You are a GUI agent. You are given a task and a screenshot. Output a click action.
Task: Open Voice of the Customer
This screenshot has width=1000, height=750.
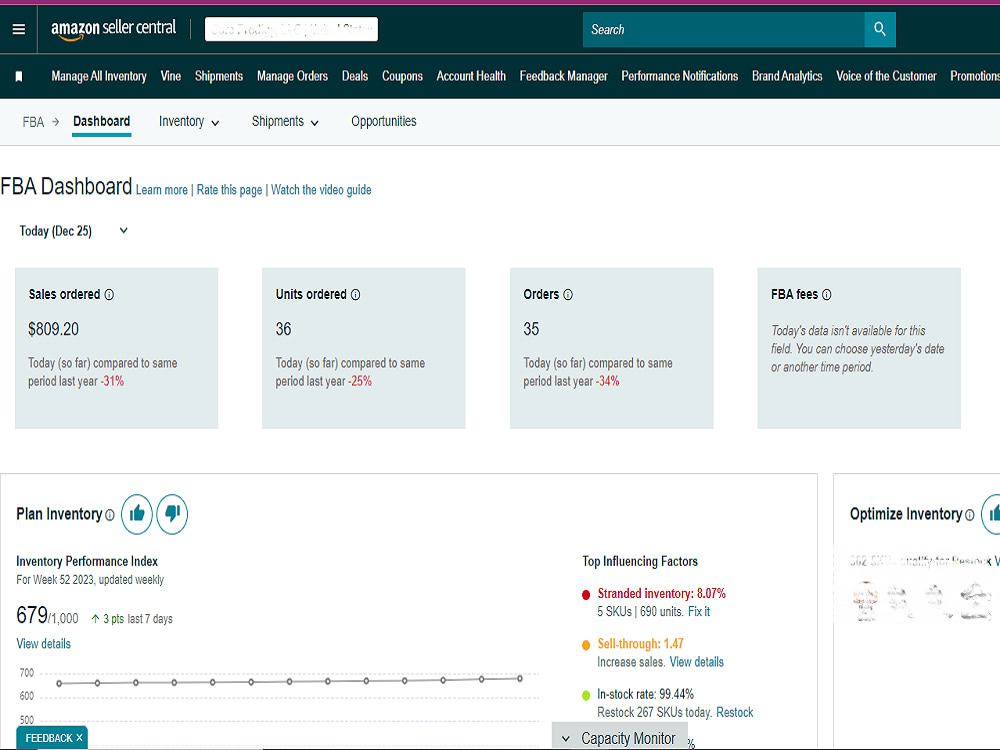886,77
